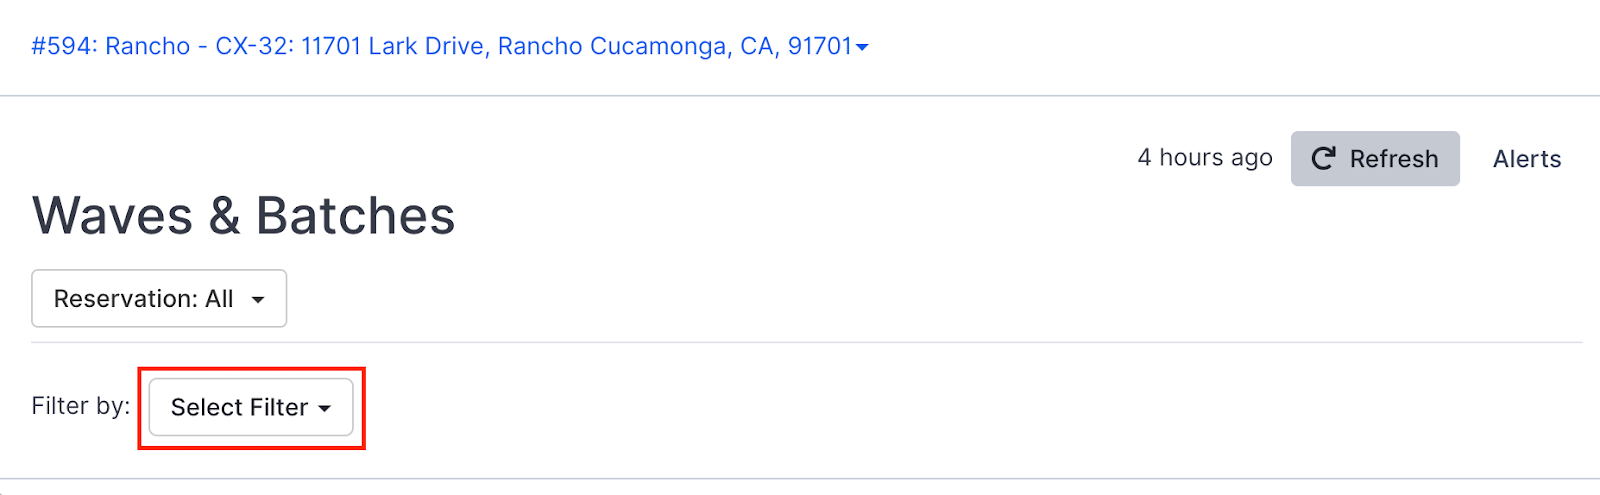1600x495 pixels.
Task: Click the "Filter by:" label
Action: coord(80,406)
